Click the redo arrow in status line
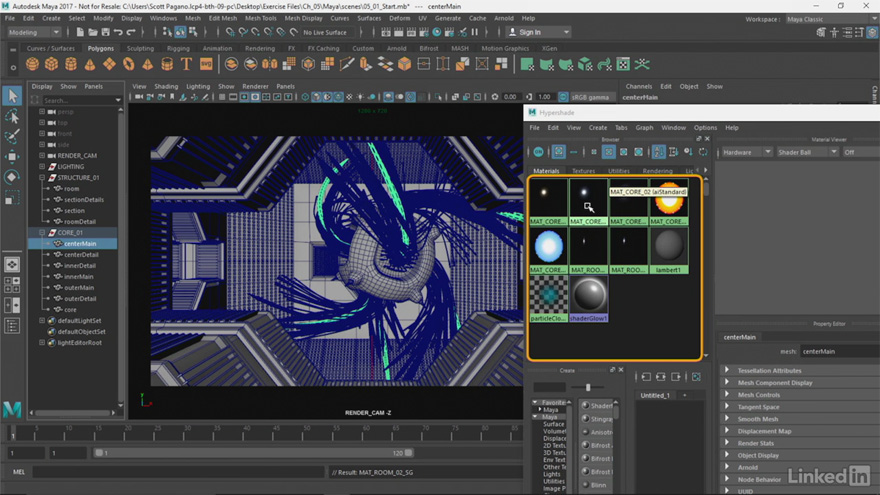This screenshot has height=495, width=880. point(131,32)
